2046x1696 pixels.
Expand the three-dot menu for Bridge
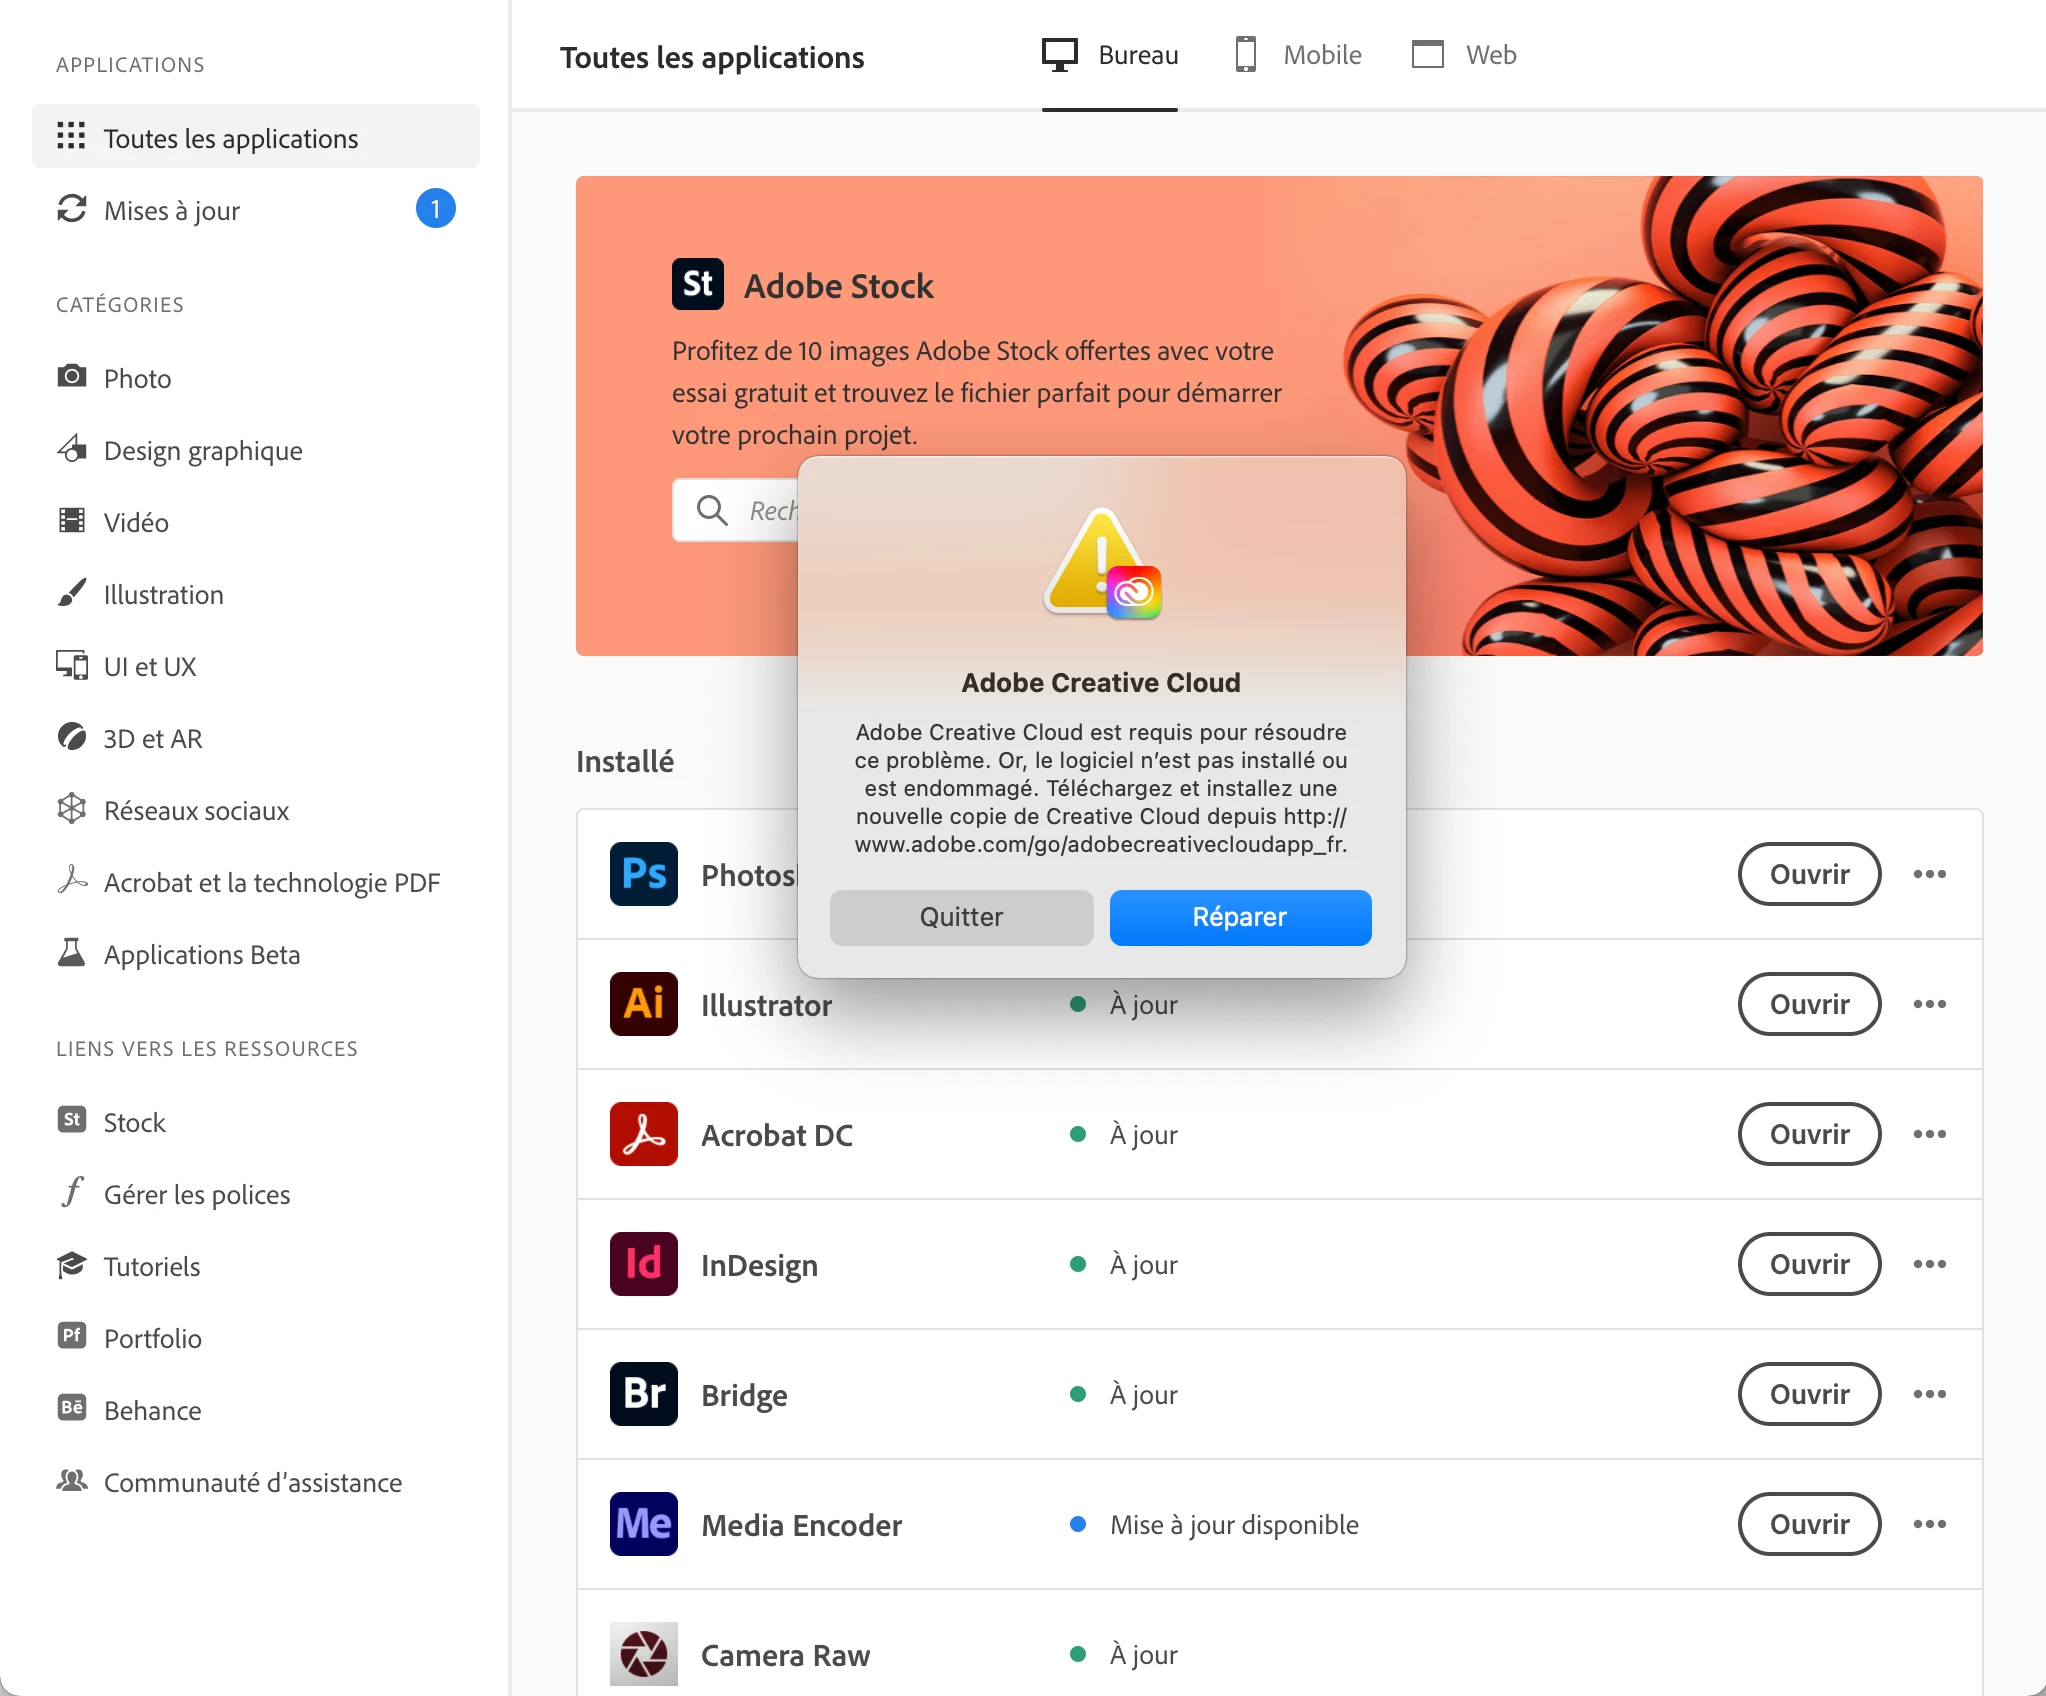coord(1929,1394)
